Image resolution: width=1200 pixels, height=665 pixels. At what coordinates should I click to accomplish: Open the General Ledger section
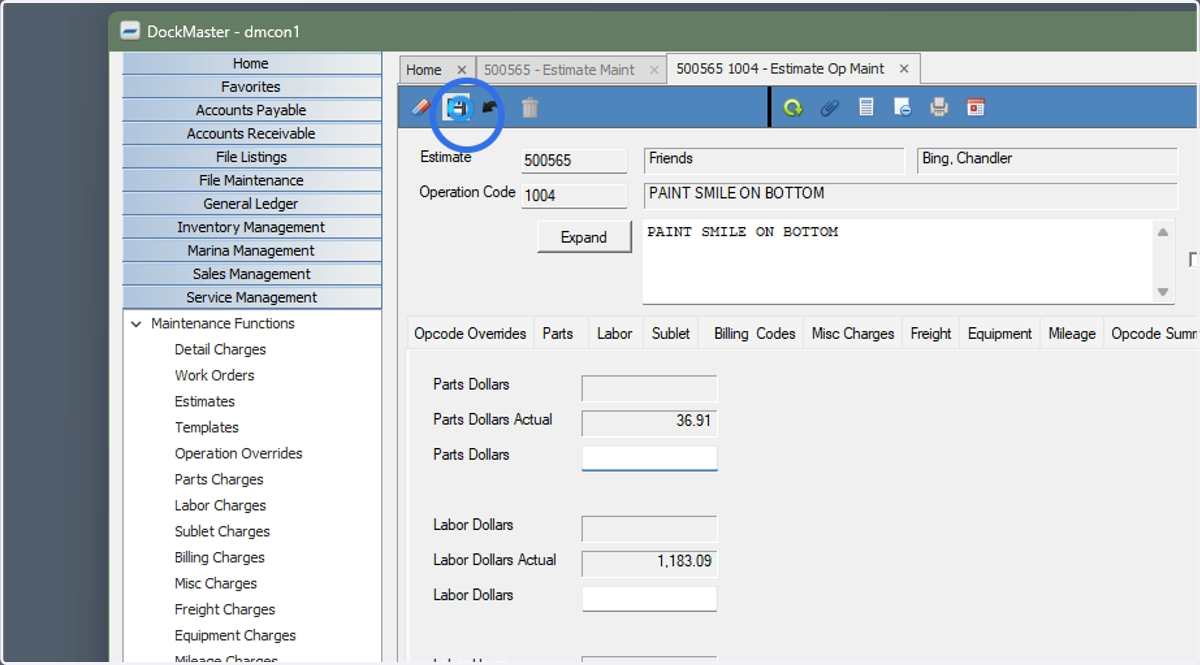[x=251, y=204]
